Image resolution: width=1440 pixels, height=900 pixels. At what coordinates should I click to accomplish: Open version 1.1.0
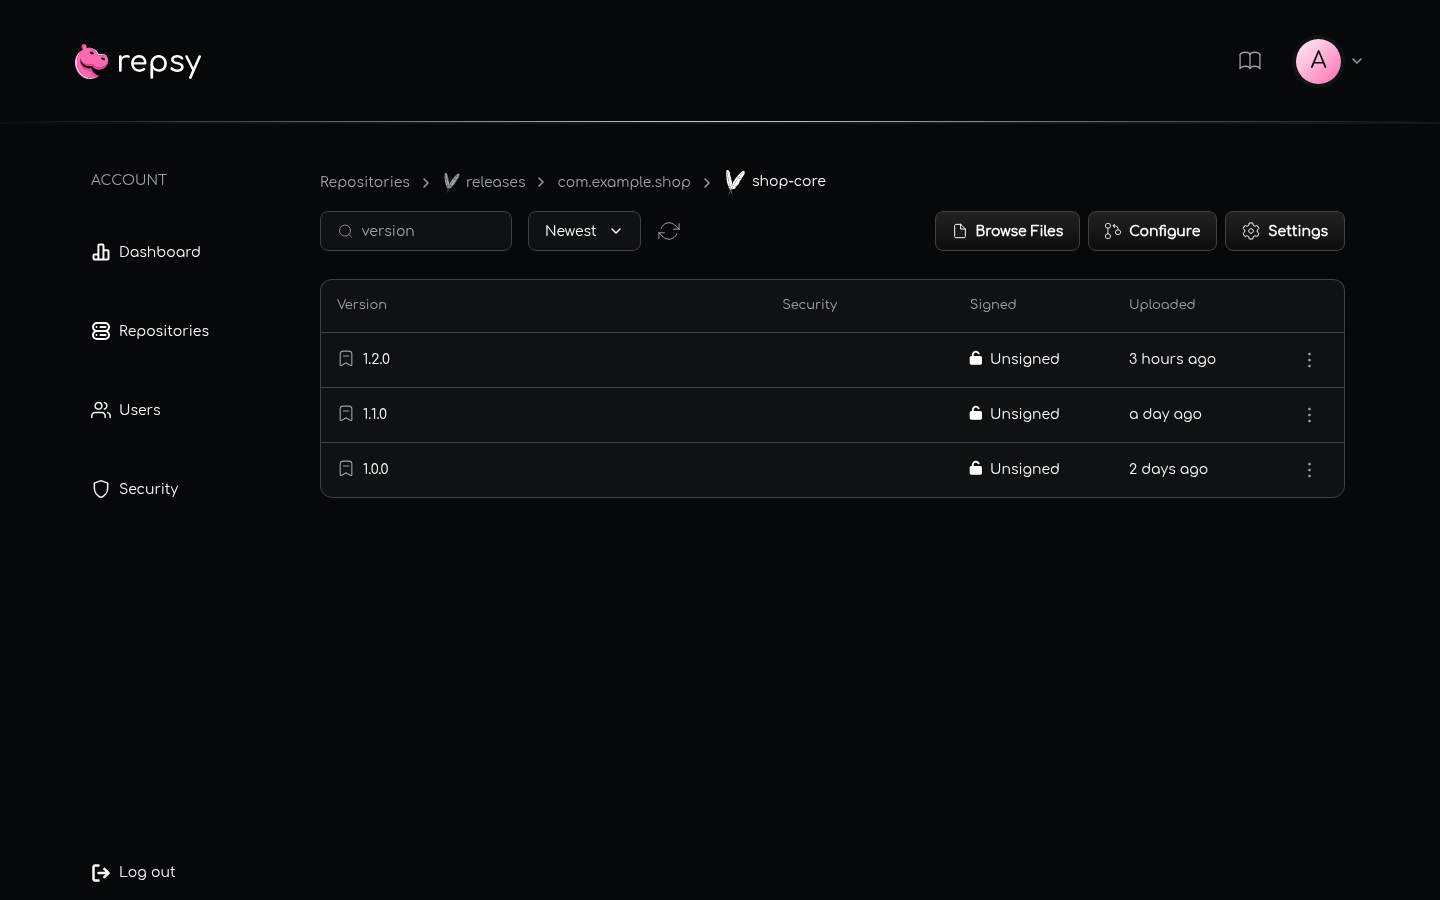(x=375, y=414)
